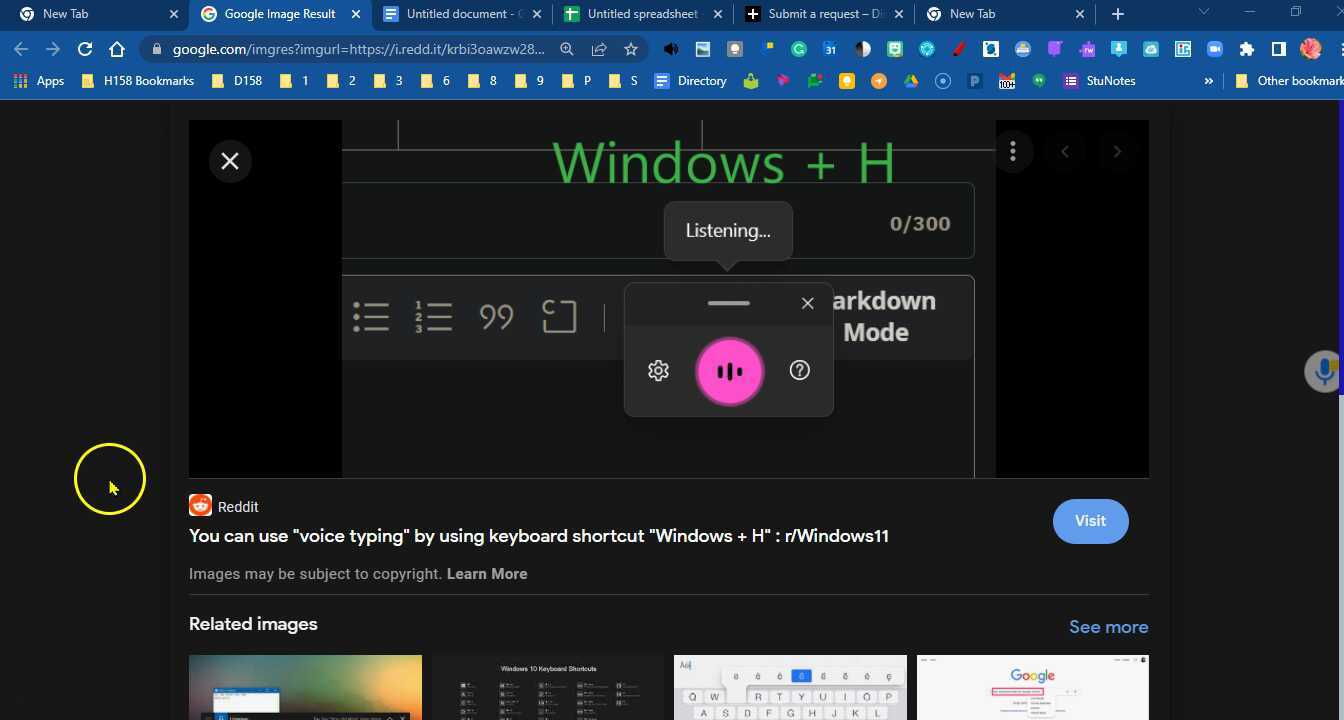Click the Visit button

tap(1090, 521)
